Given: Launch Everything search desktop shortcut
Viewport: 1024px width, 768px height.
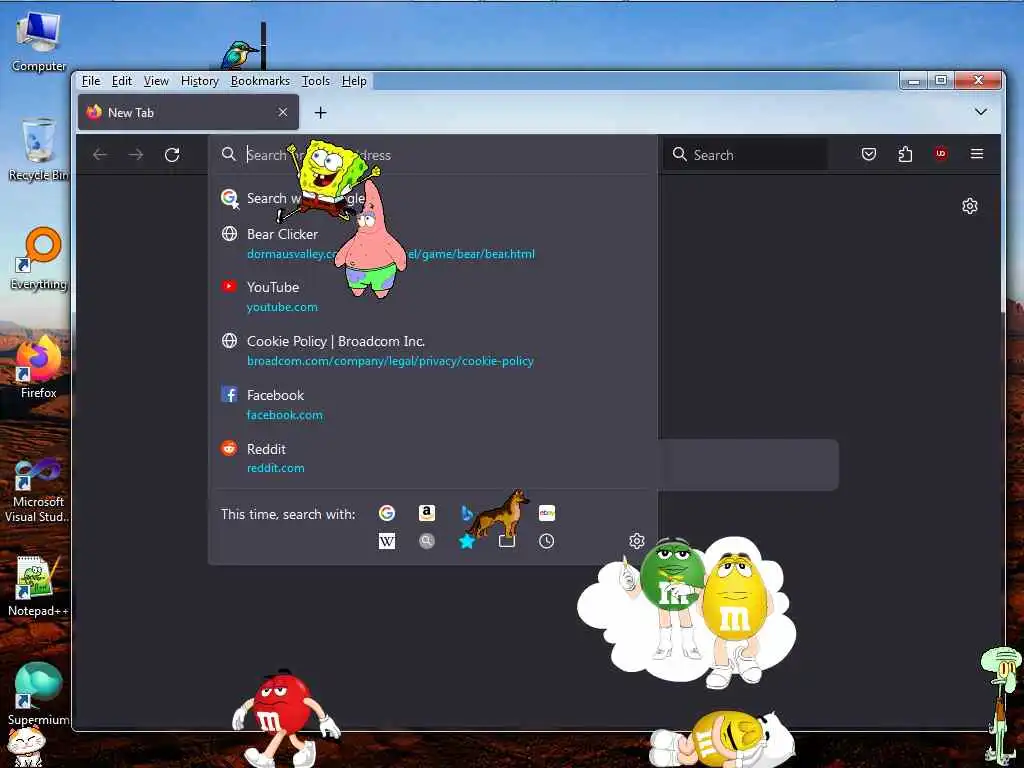Looking at the screenshot, I should pyautogui.click(x=39, y=259).
